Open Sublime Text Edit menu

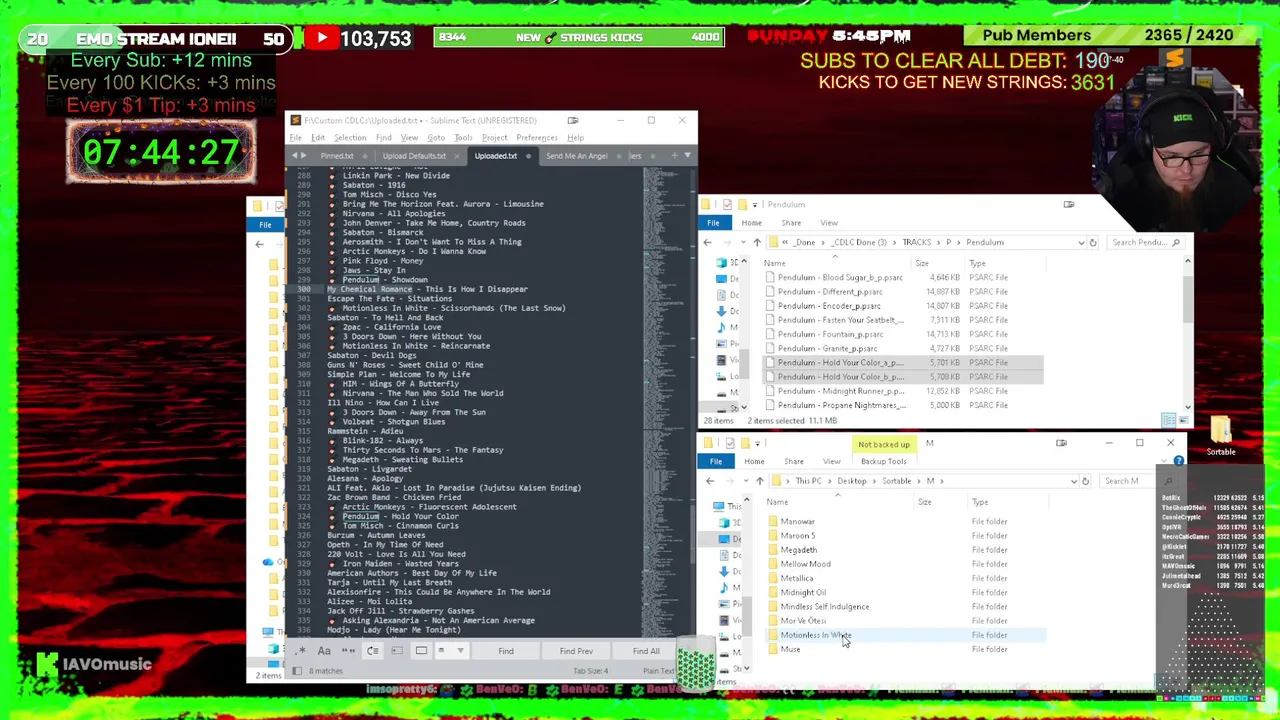[x=318, y=138]
